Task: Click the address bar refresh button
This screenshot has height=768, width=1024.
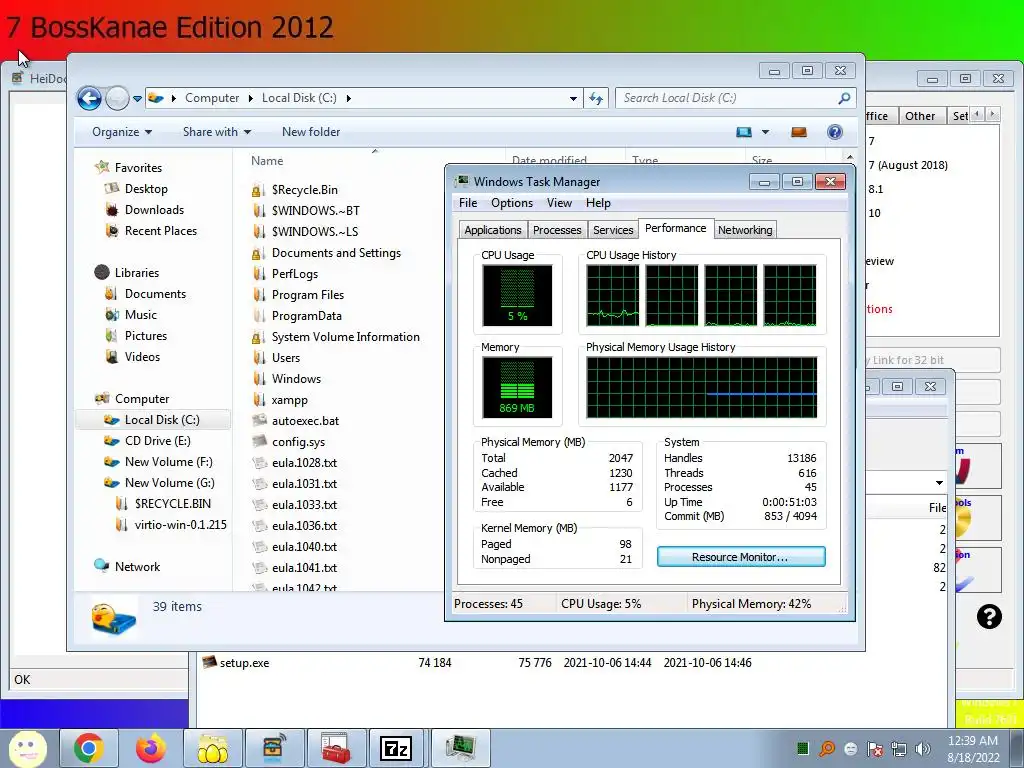Action: pyautogui.click(x=596, y=99)
